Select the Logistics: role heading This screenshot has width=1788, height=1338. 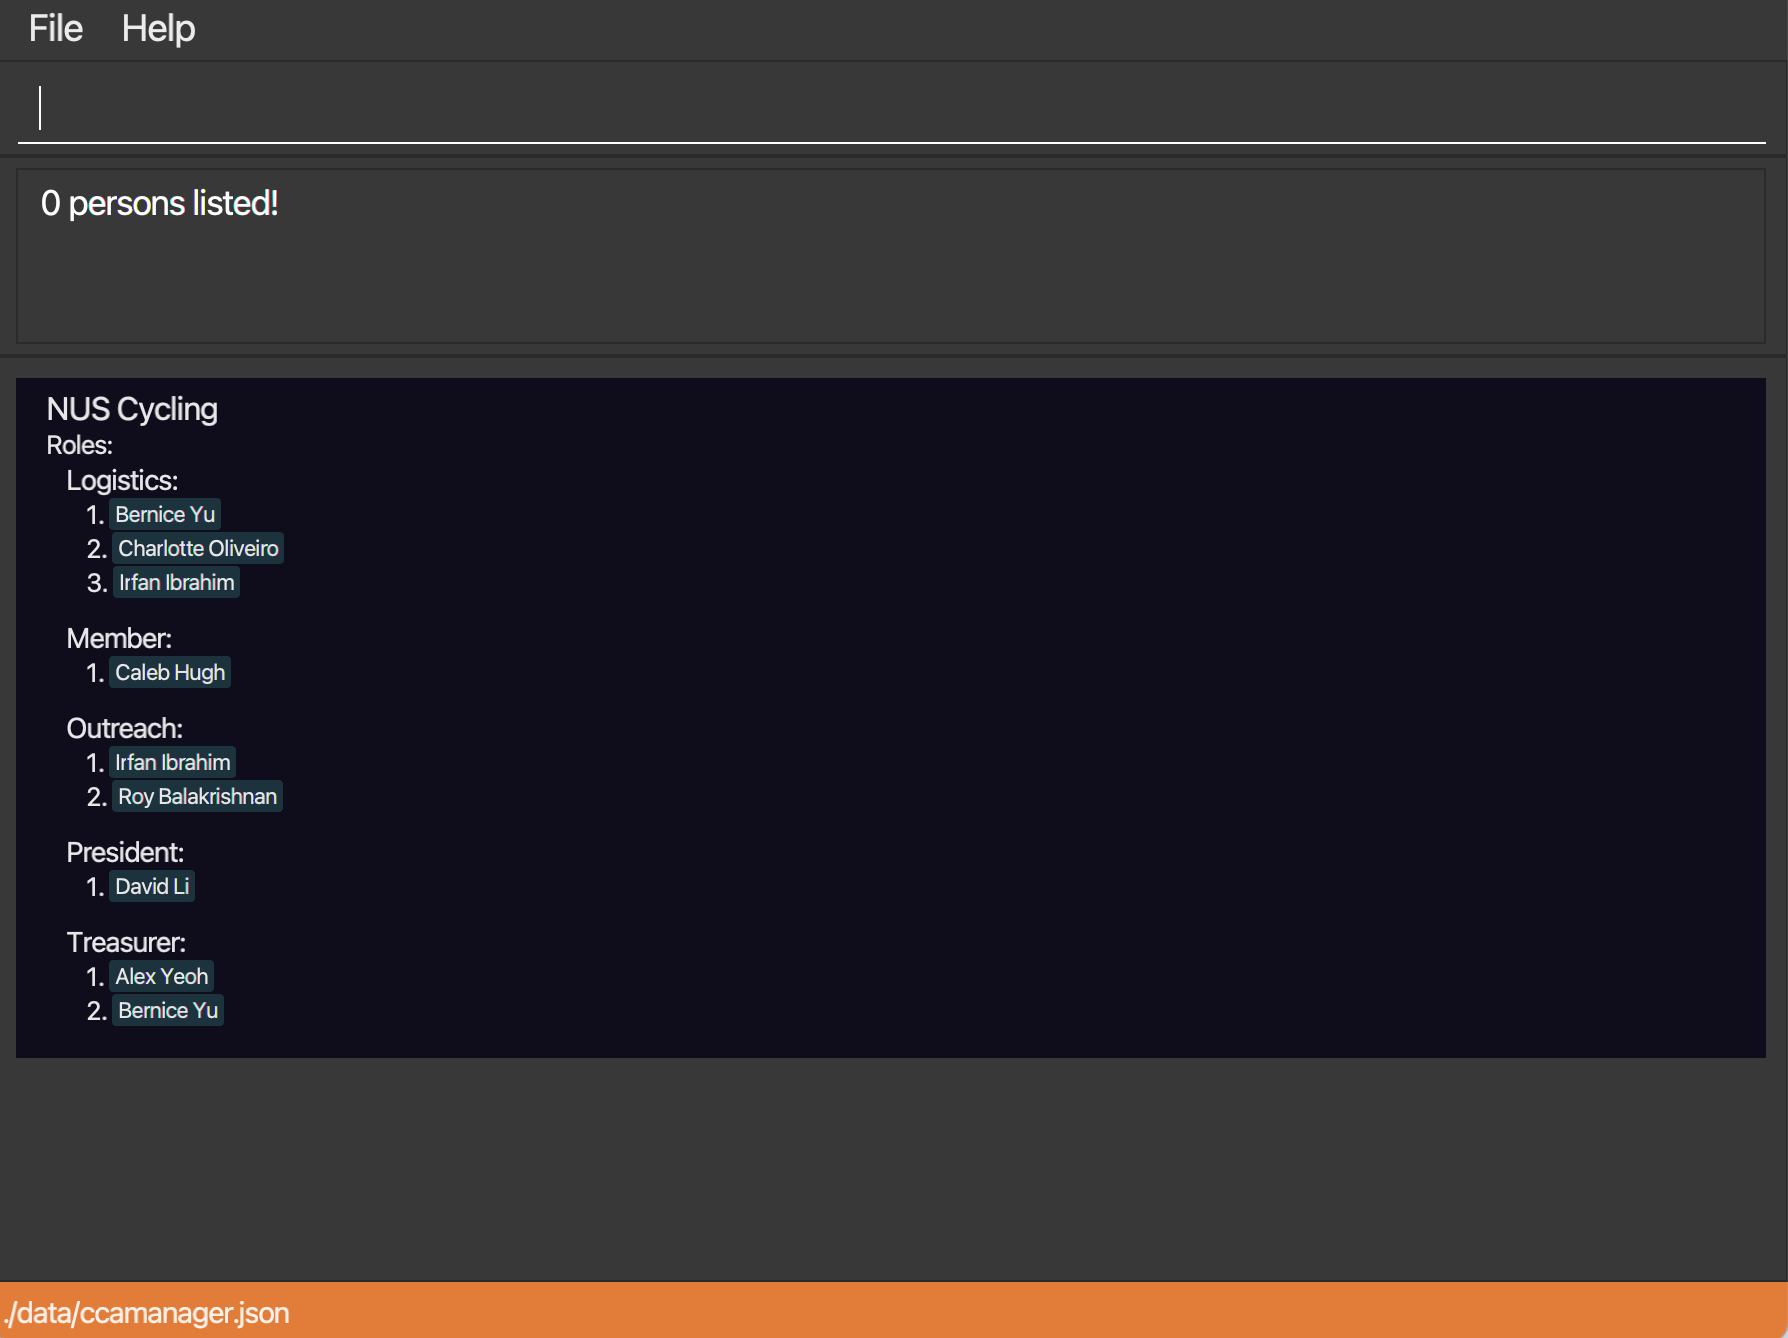pyautogui.click(x=122, y=481)
